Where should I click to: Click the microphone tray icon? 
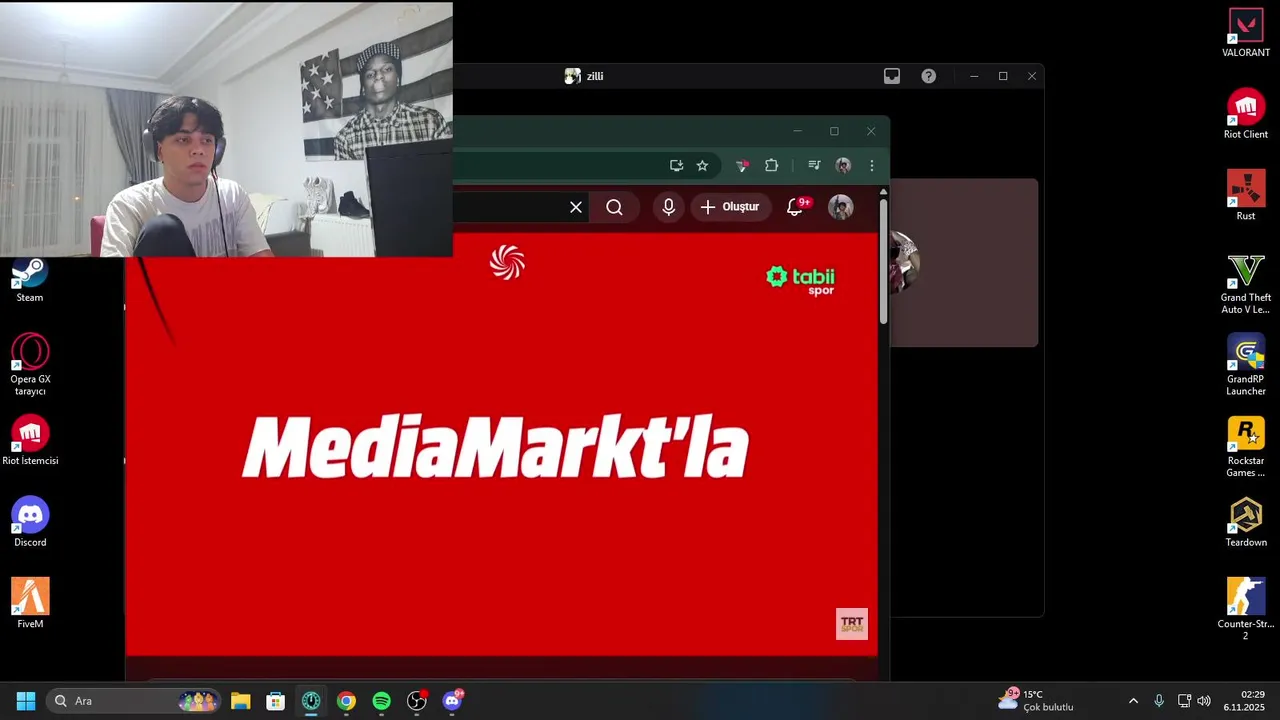[1159, 701]
